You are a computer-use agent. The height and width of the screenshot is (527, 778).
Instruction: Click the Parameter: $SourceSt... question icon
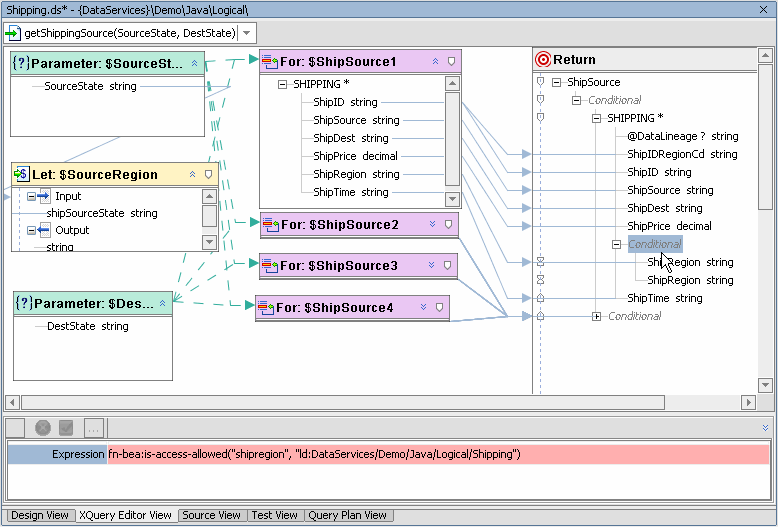tap(21, 64)
